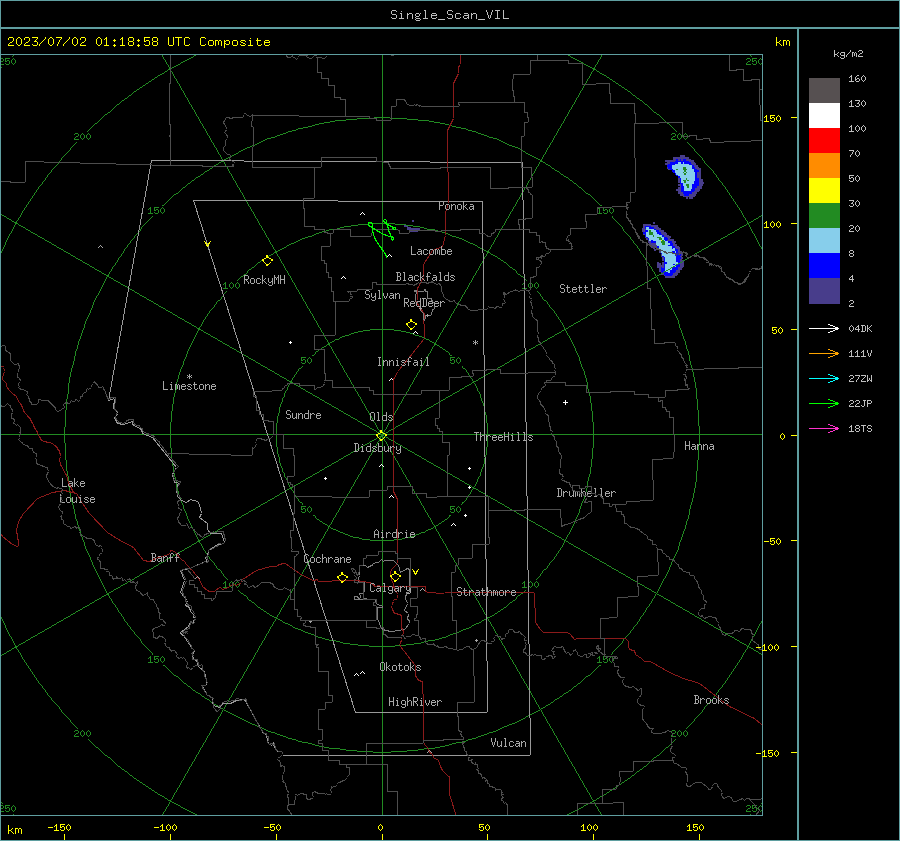Select the dark gray 160 color swatch
Viewport: 900px width, 841px height.
coord(824,90)
